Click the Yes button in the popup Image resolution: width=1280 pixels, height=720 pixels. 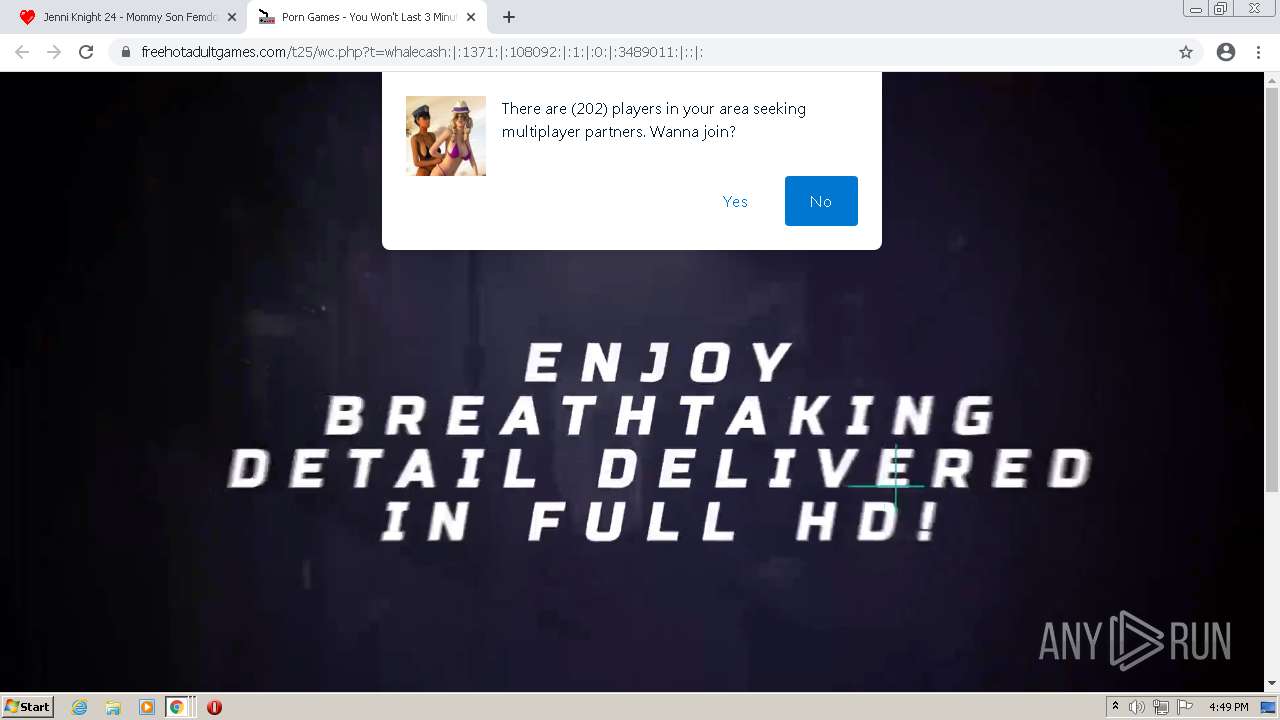pos(735,201)
